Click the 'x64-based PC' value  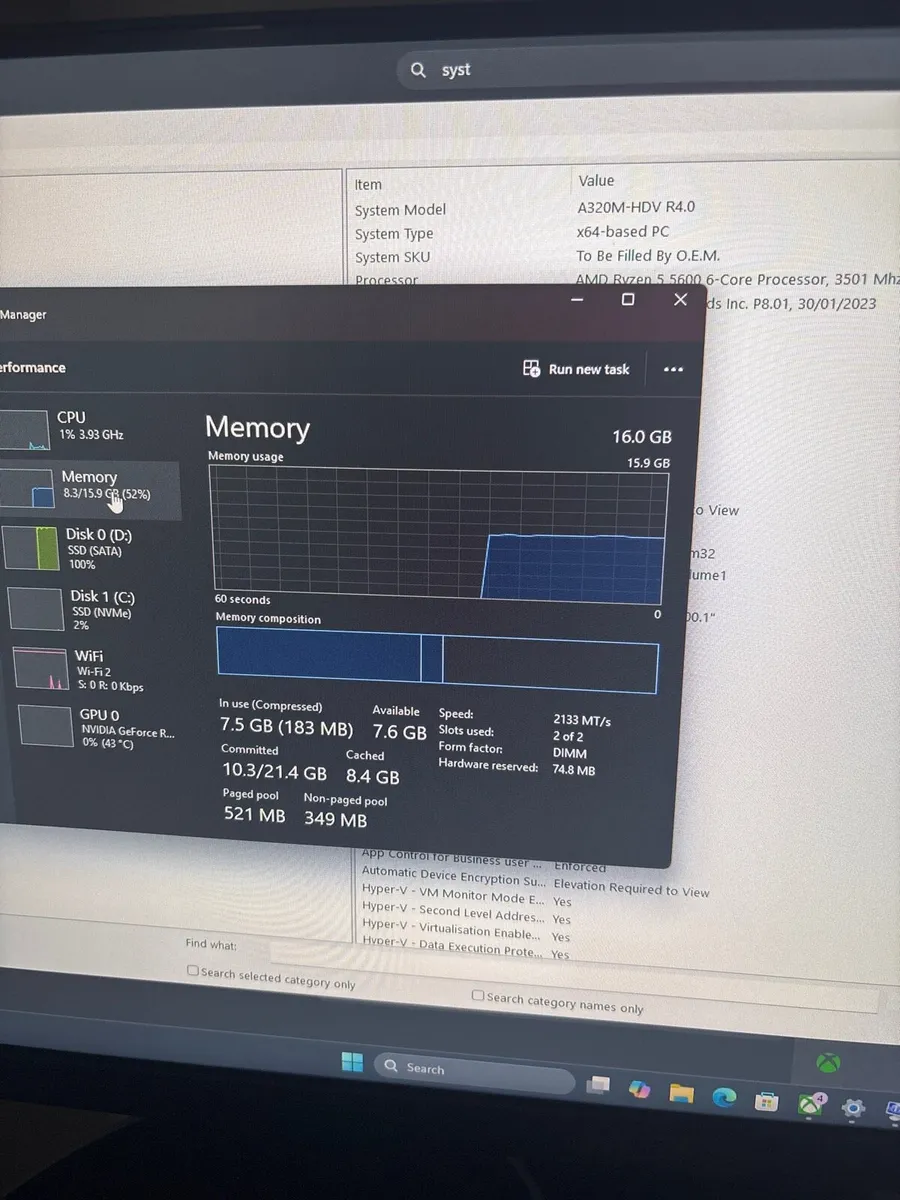pyautogui.click(x=623, y=231)
